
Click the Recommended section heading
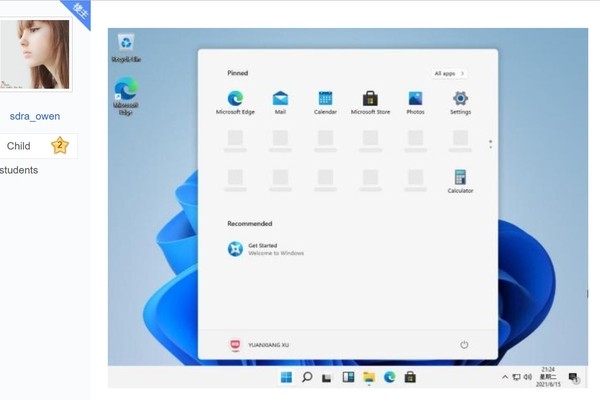click(249, 224)
